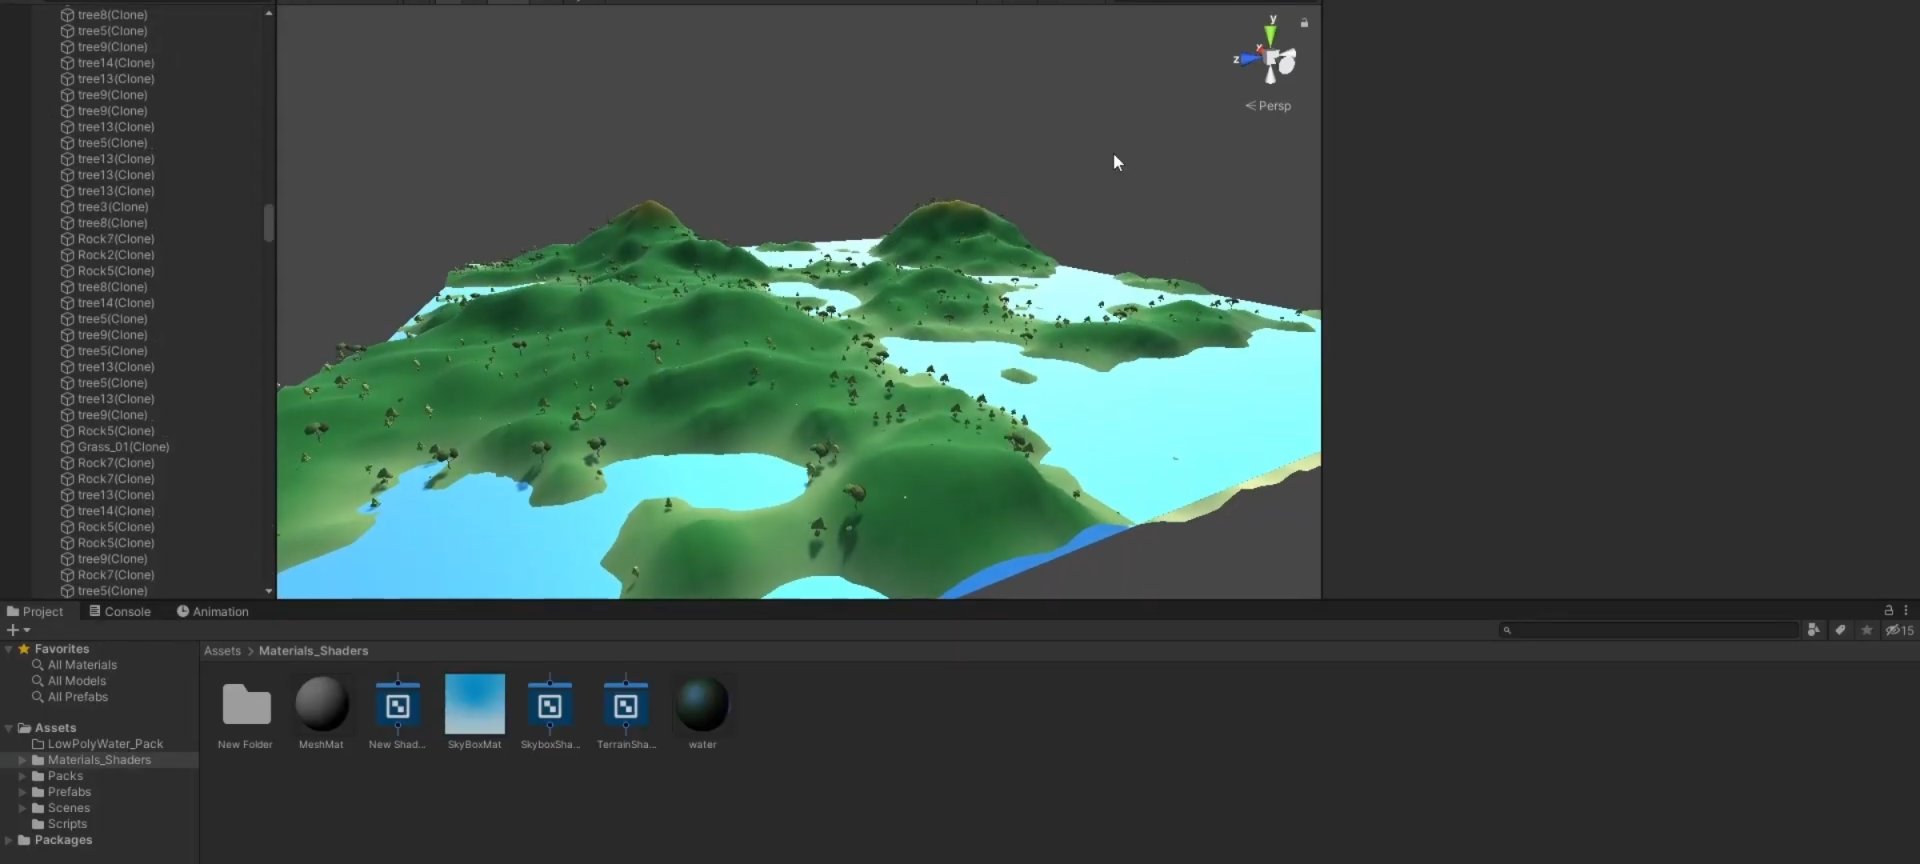Open the plus Create asset dropdown
The width and height of the screenshot is (1920, 864).
18,630
